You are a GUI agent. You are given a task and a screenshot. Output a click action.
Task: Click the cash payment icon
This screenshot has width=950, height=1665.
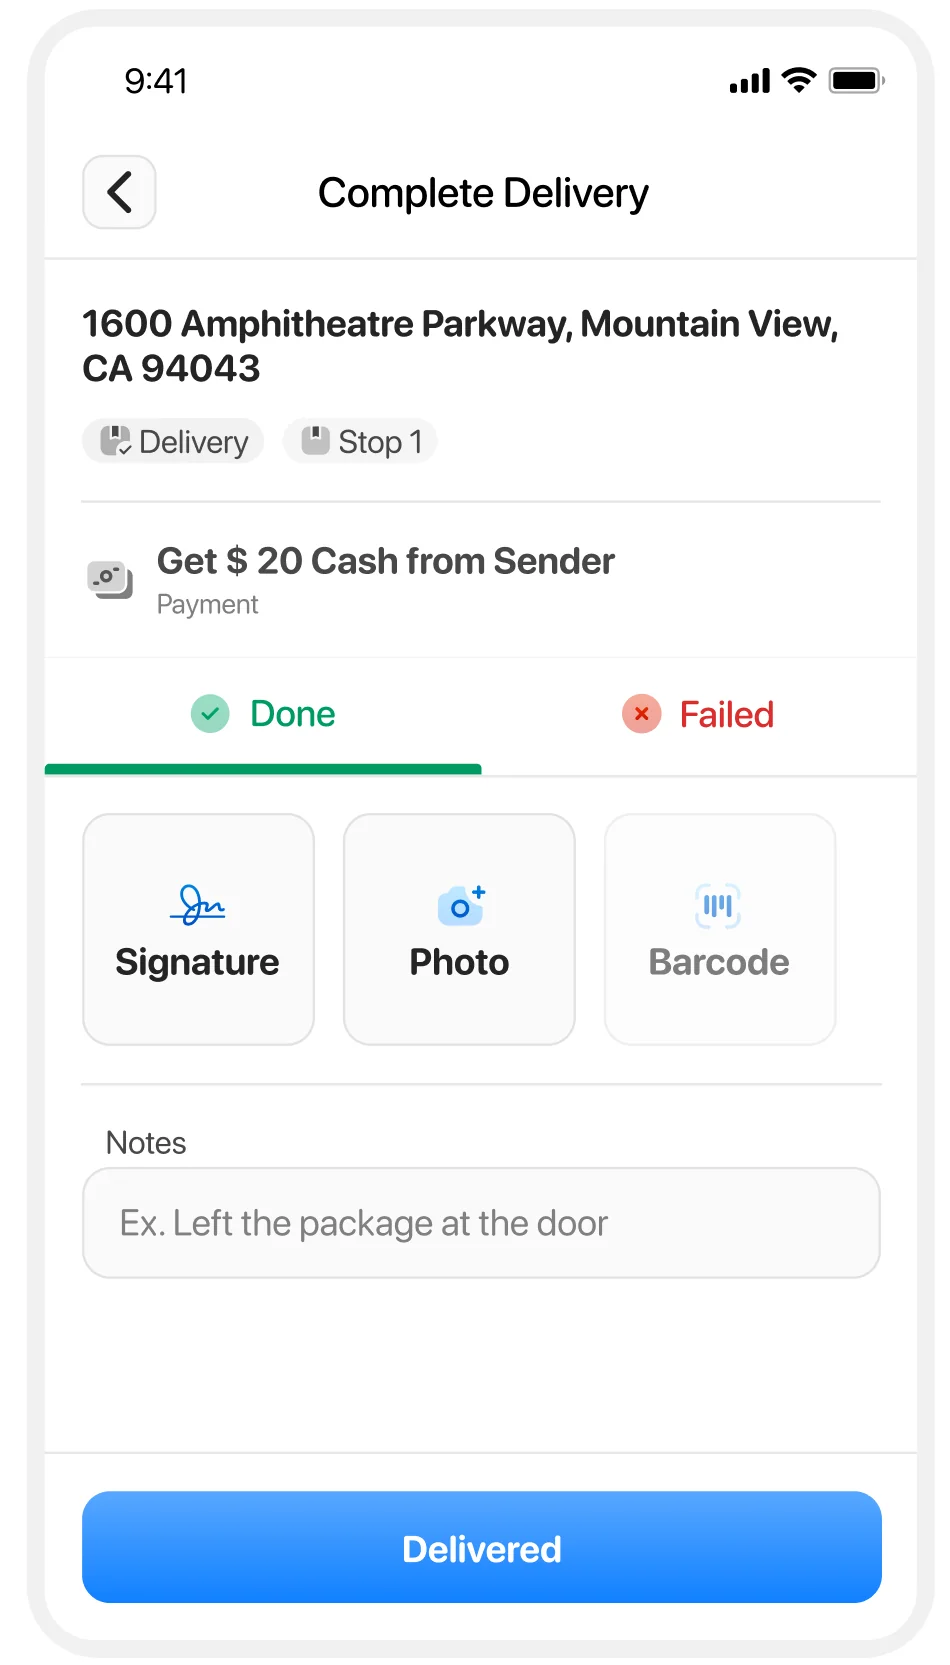(x=110, y=579)
